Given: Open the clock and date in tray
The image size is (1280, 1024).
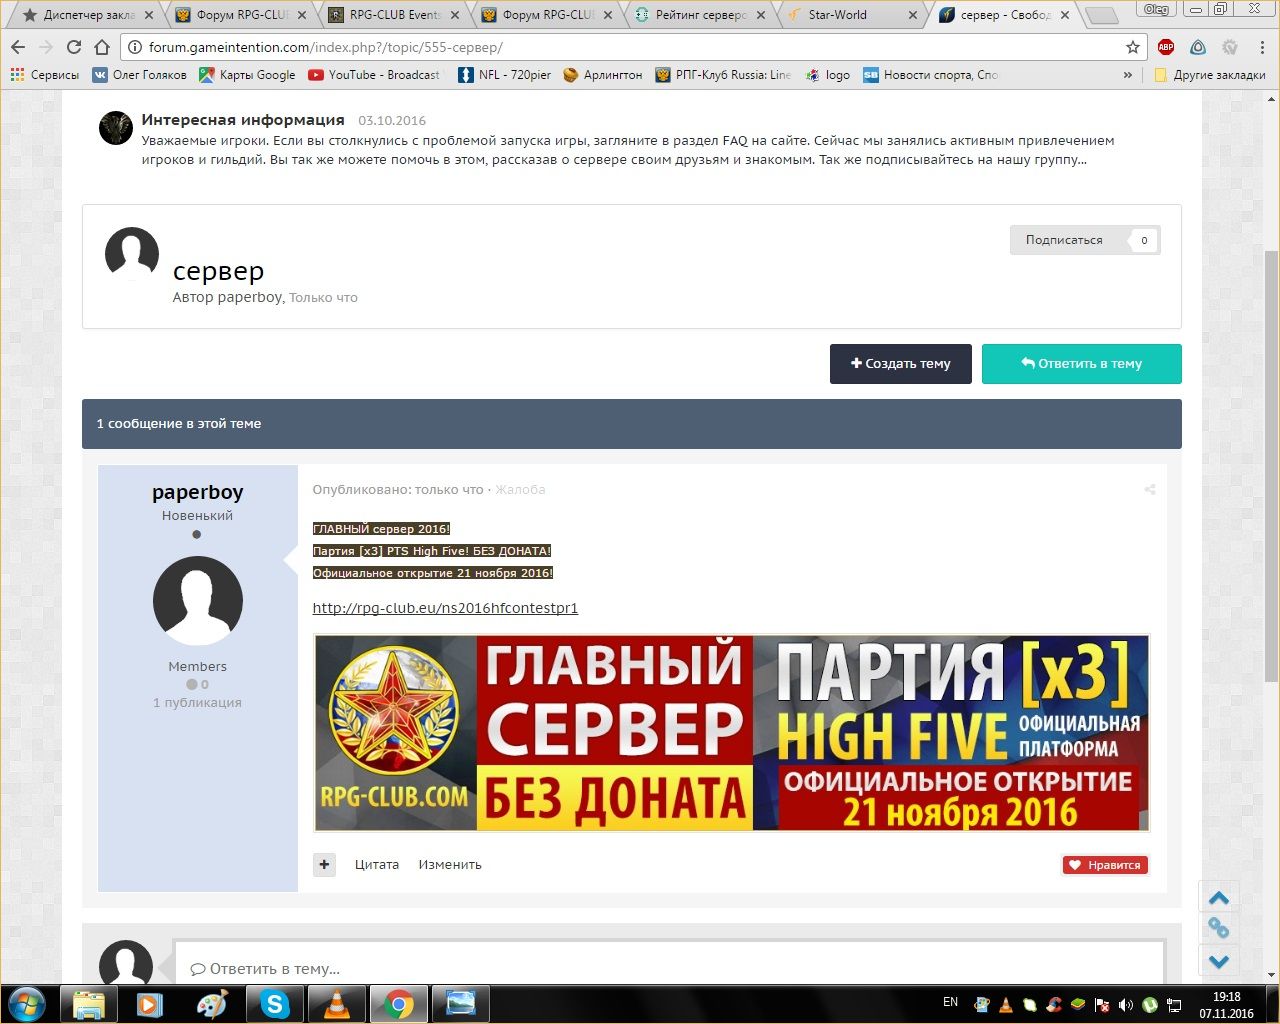Looking at the screenshot, I should [1227, 1005].
